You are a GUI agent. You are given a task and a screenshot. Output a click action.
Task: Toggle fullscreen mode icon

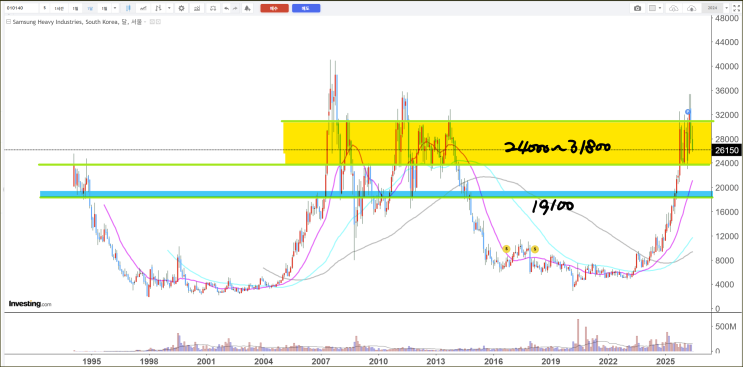[736, 8]
